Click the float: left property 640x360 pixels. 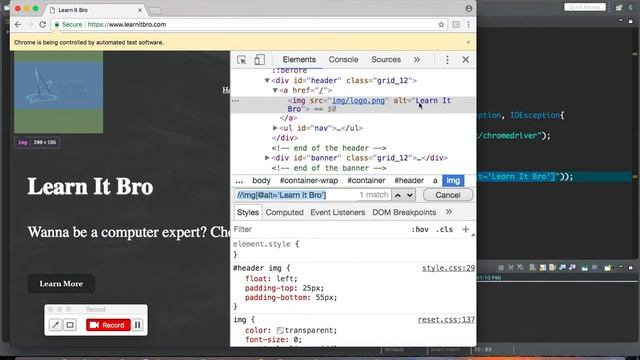(271, 278)
